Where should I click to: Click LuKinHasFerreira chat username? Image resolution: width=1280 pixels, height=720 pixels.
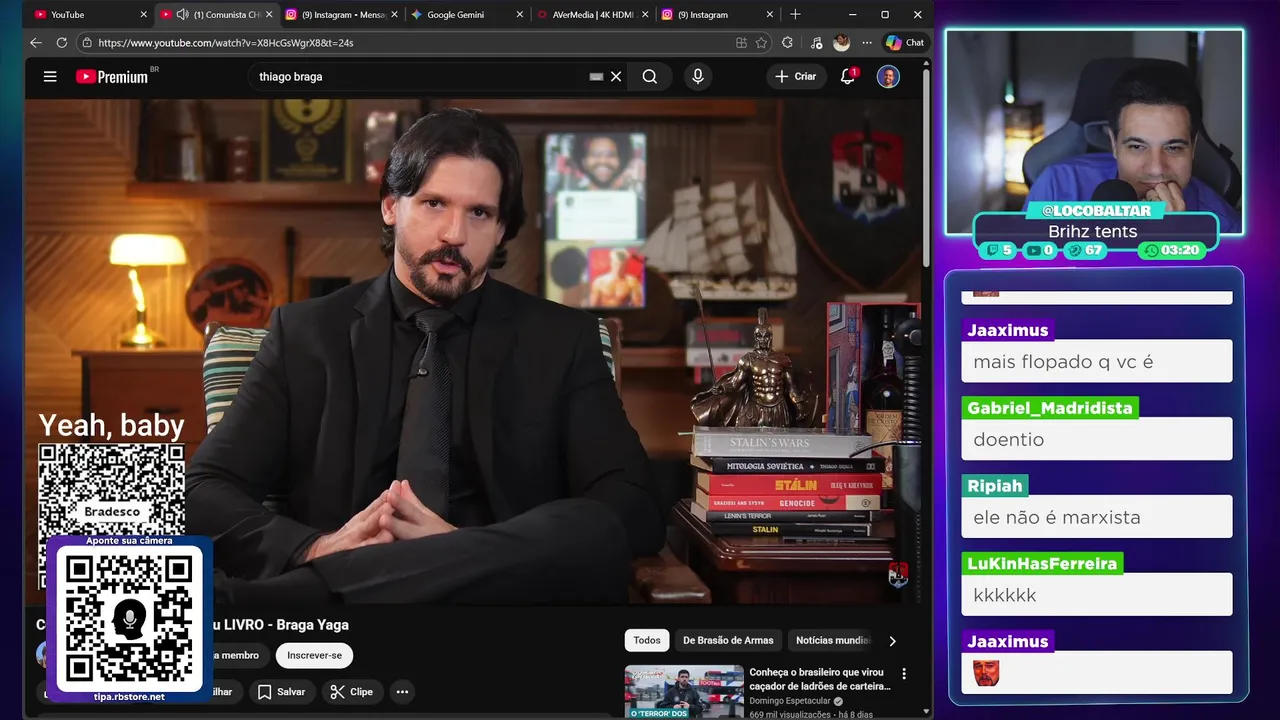1042,564
